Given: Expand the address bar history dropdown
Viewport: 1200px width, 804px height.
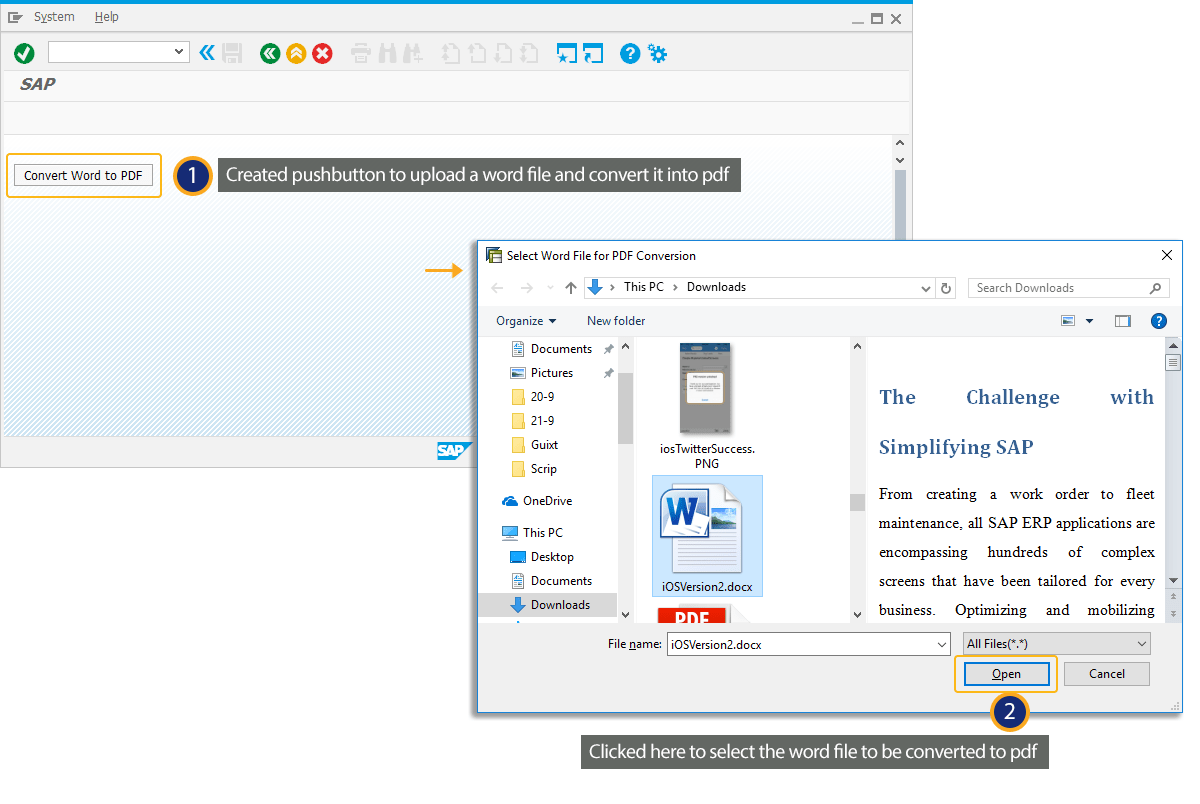Looking at the screenshot, I should [926, 288].
